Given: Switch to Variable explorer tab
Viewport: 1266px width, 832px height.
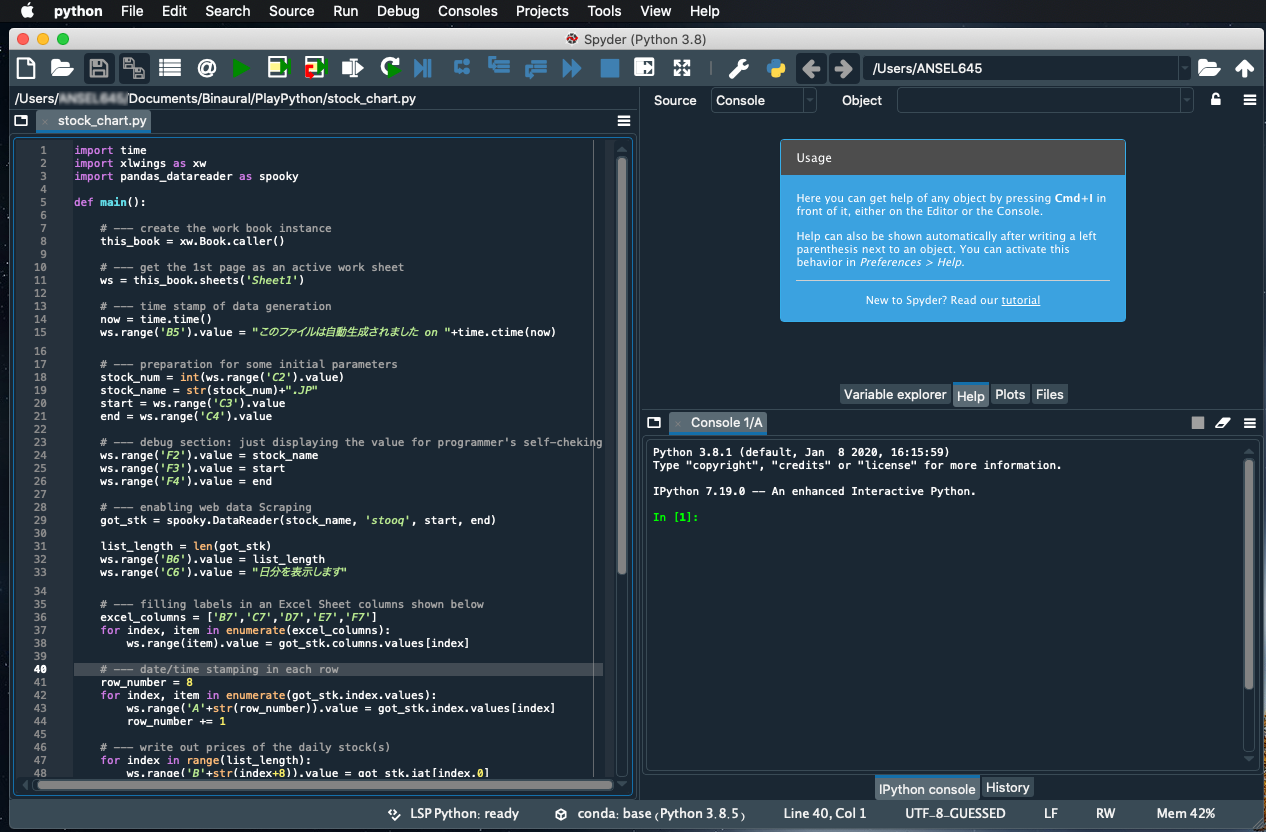Looking at the screenshot, I should 895,394.
